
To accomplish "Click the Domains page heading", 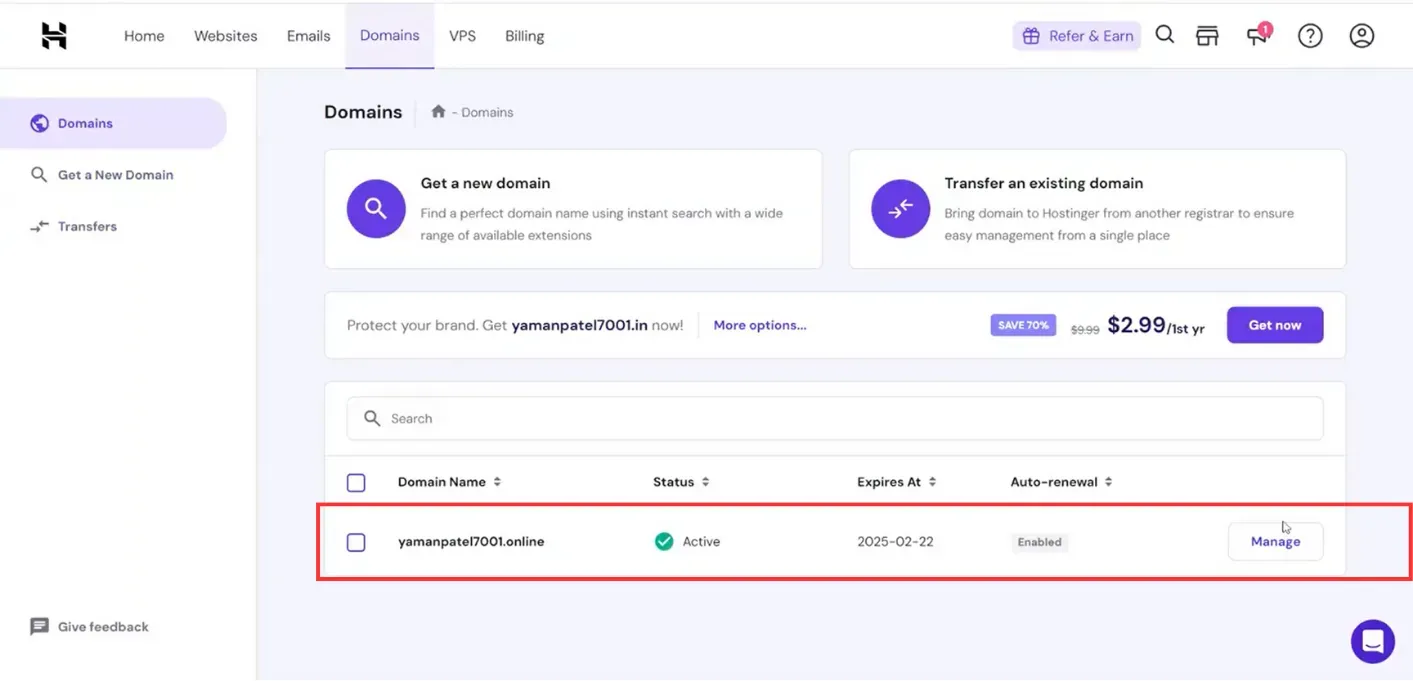I will (363, 112).
